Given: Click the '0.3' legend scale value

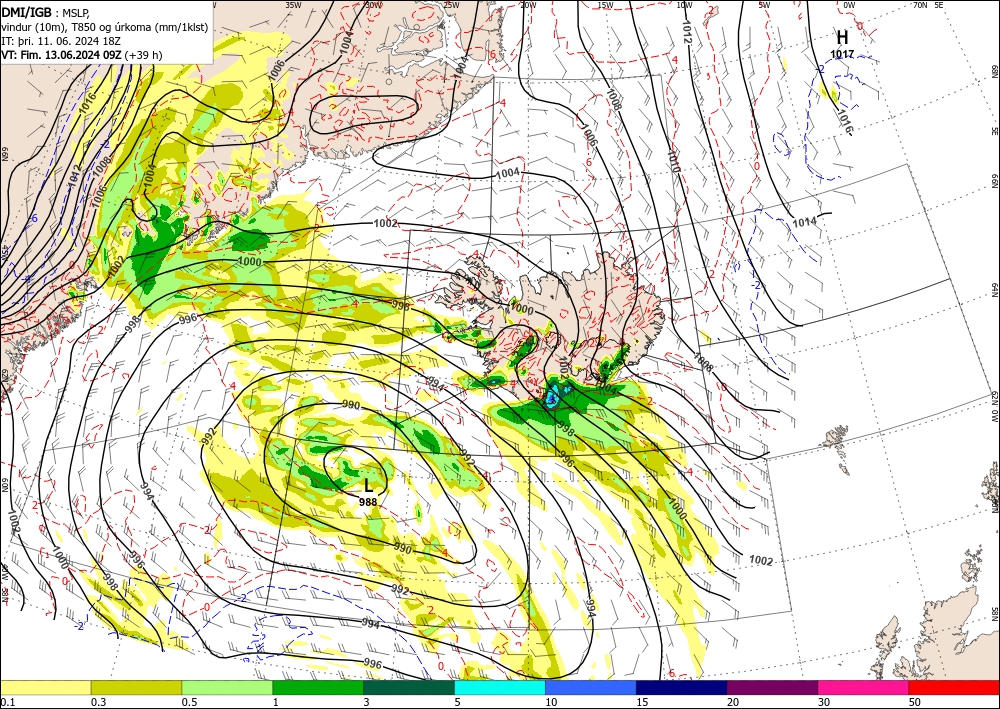Looking at the screenshot, I should [98, 702].
